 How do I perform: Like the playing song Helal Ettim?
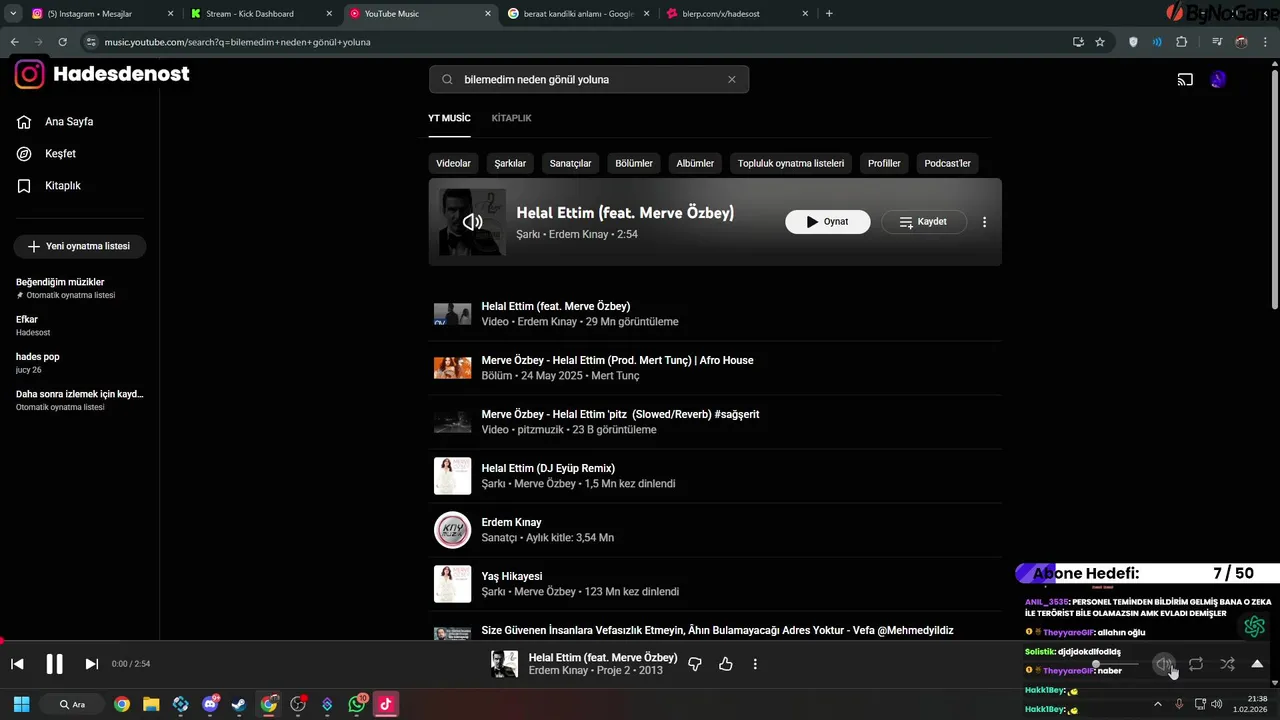726,664
